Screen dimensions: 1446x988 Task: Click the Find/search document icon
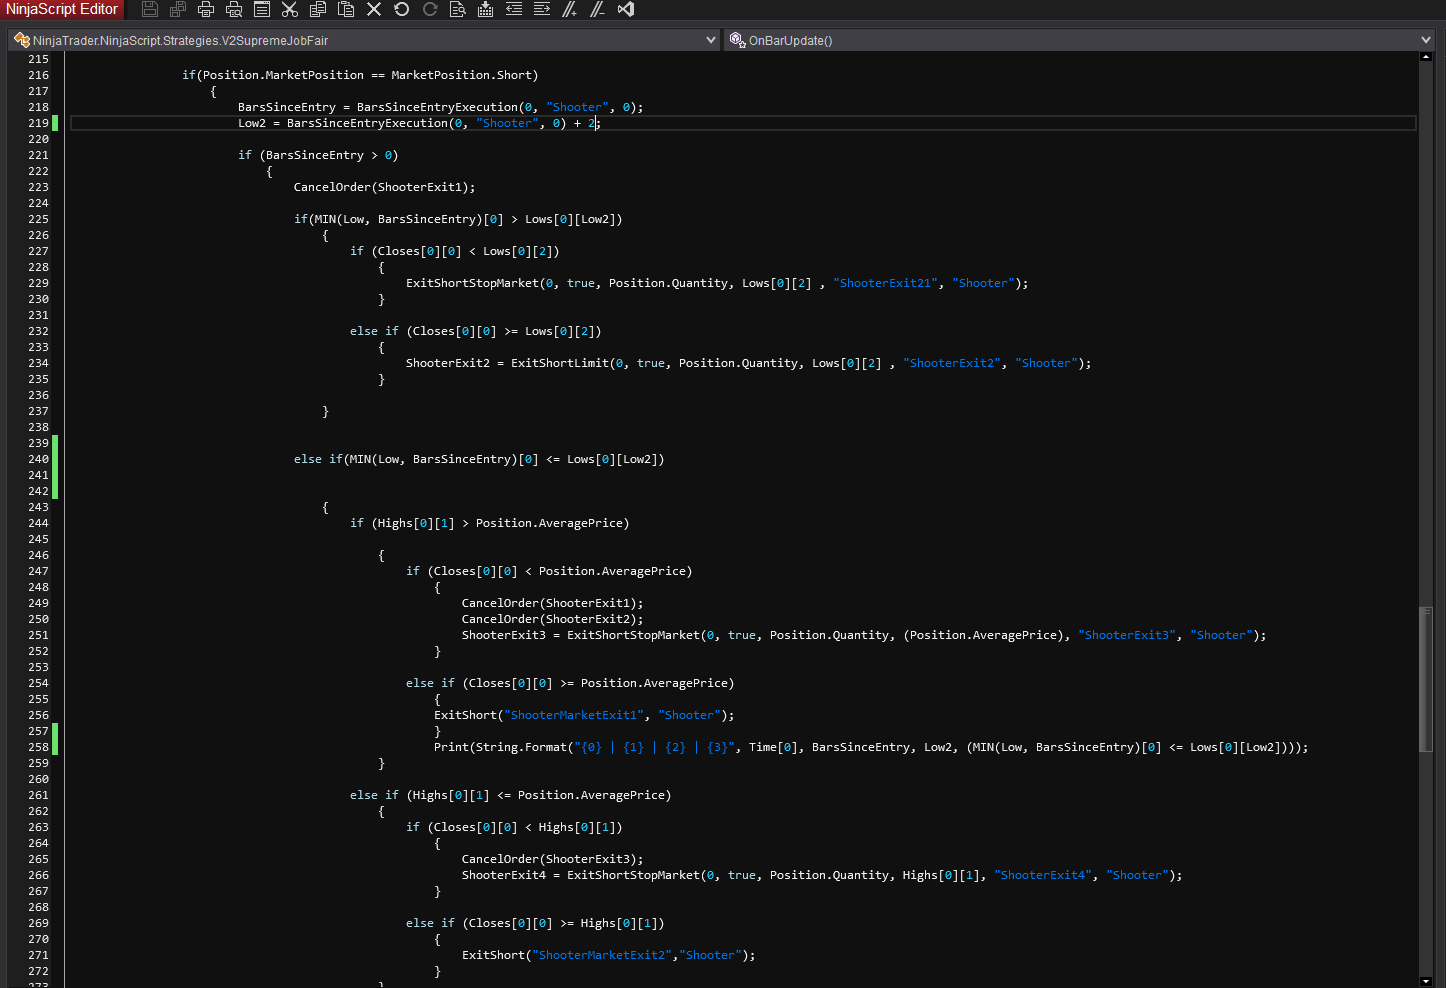pyautogui.click(x=458, y=9)
